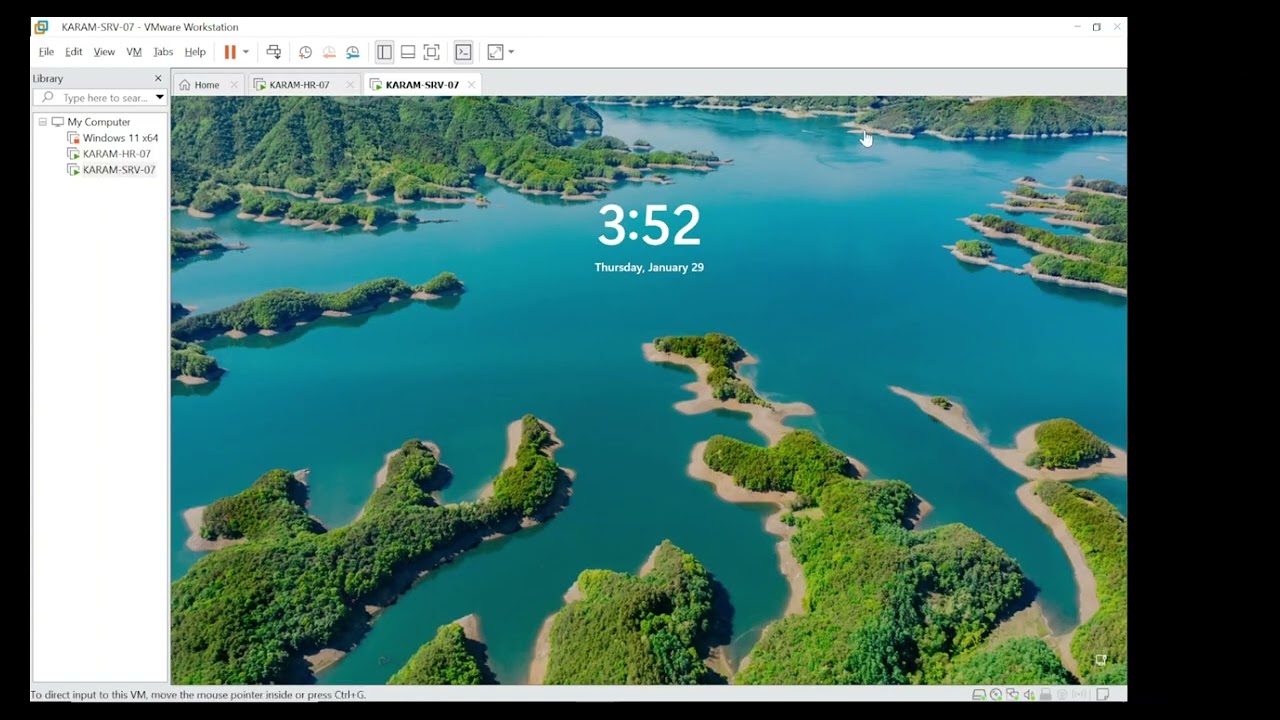1280x720 pixels.
Task: Select Windows 11 x64 in the Library
Action: (120, 138)
